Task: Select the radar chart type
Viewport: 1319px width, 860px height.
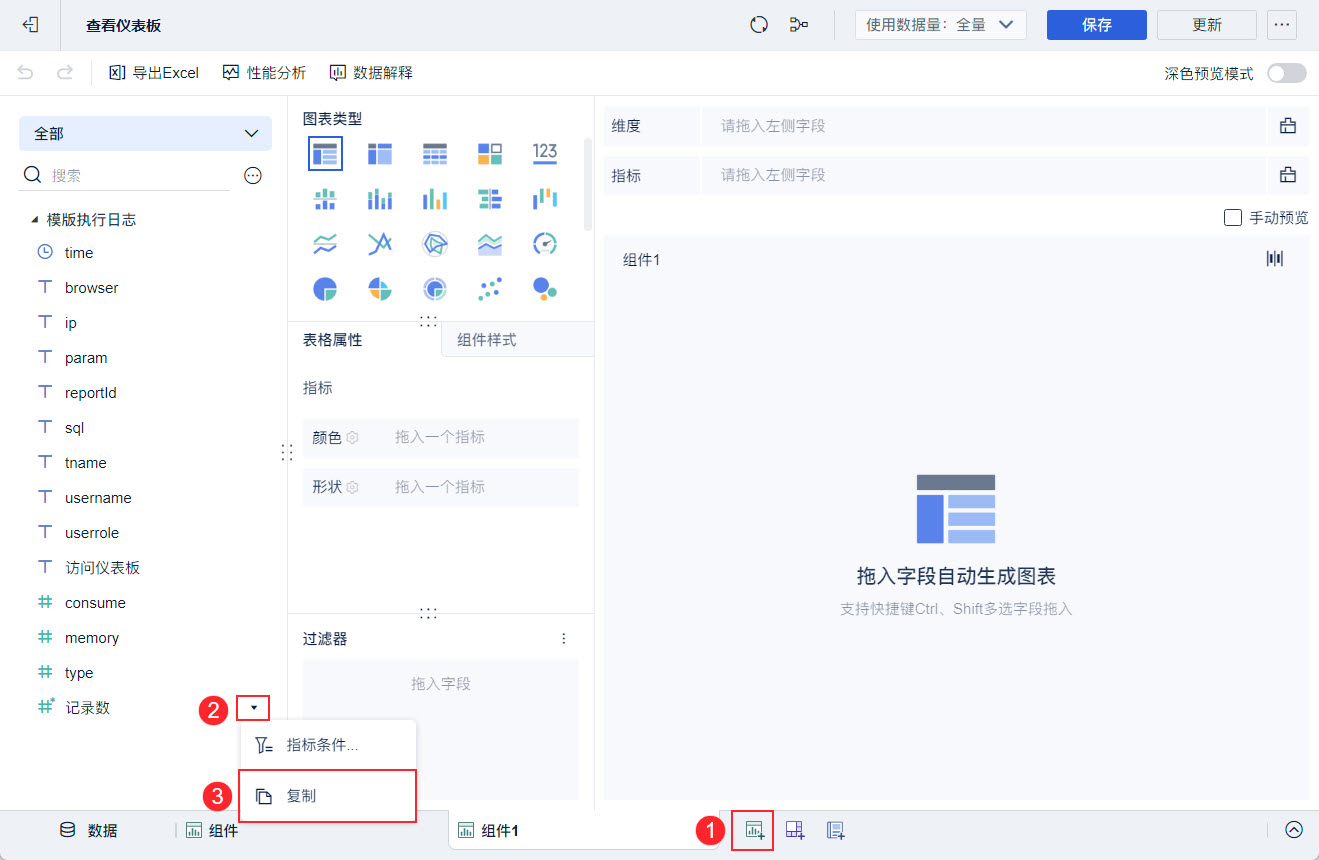Action: [435, 243]
